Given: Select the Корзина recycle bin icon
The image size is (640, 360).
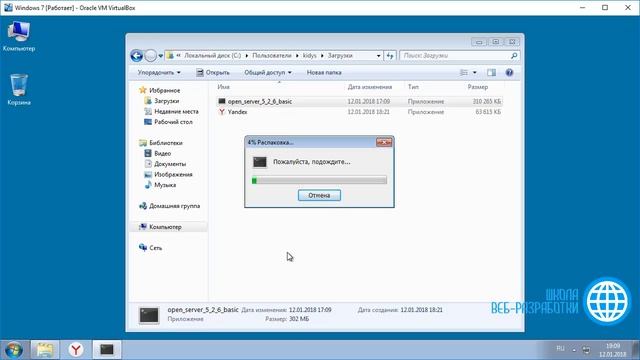Looking at the screenshot, I should pyautogui.click(x=19, y=90).
